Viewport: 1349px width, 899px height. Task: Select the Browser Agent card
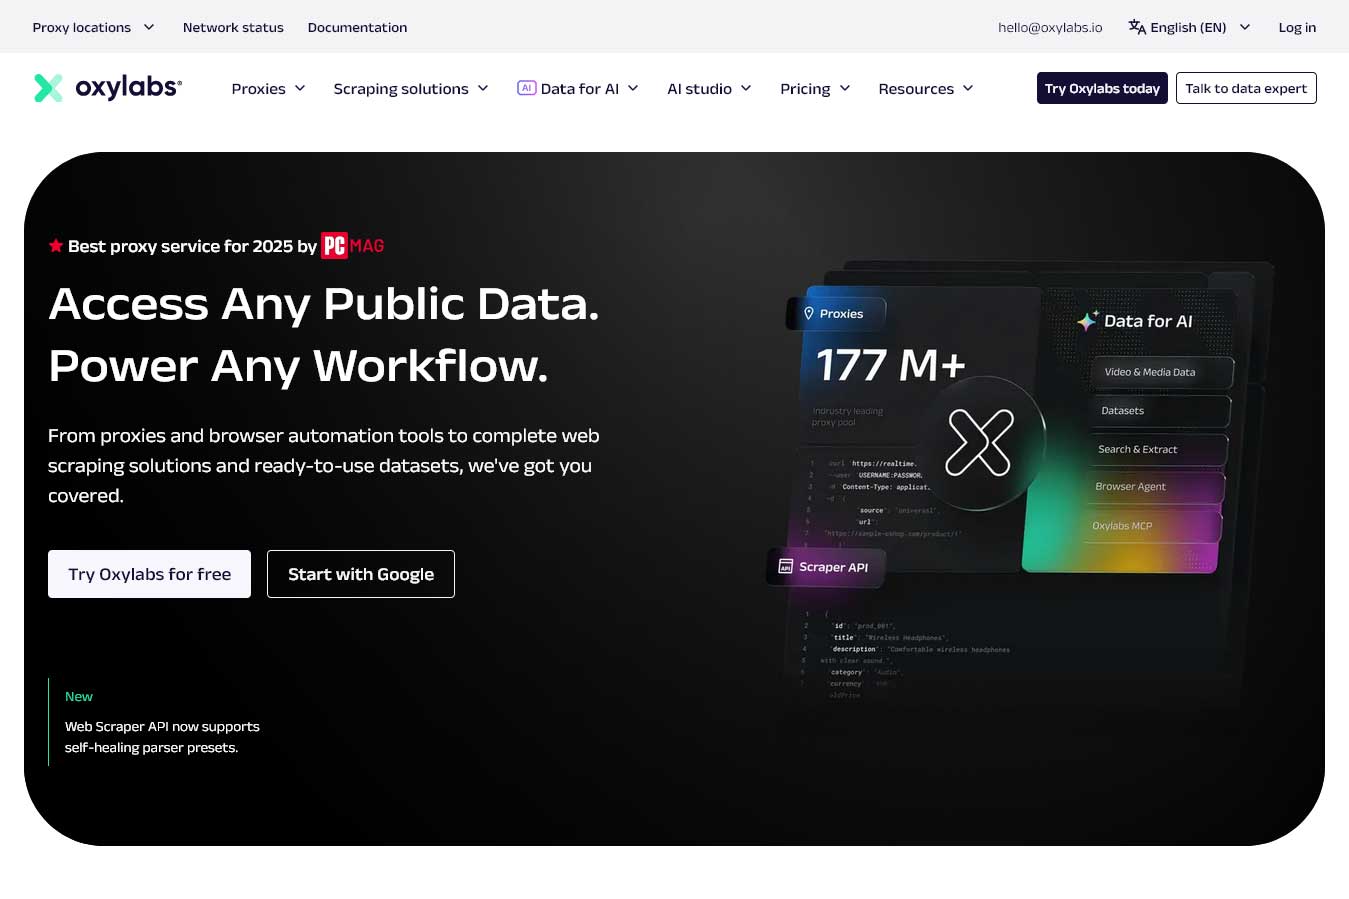[x=1155, y=487]
